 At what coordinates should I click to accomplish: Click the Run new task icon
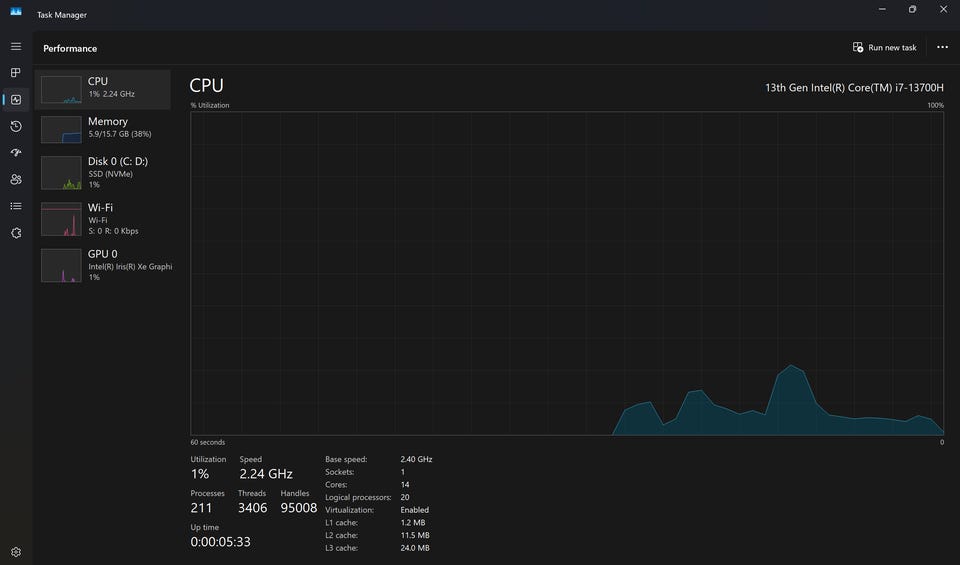click(x=858, y=47)
